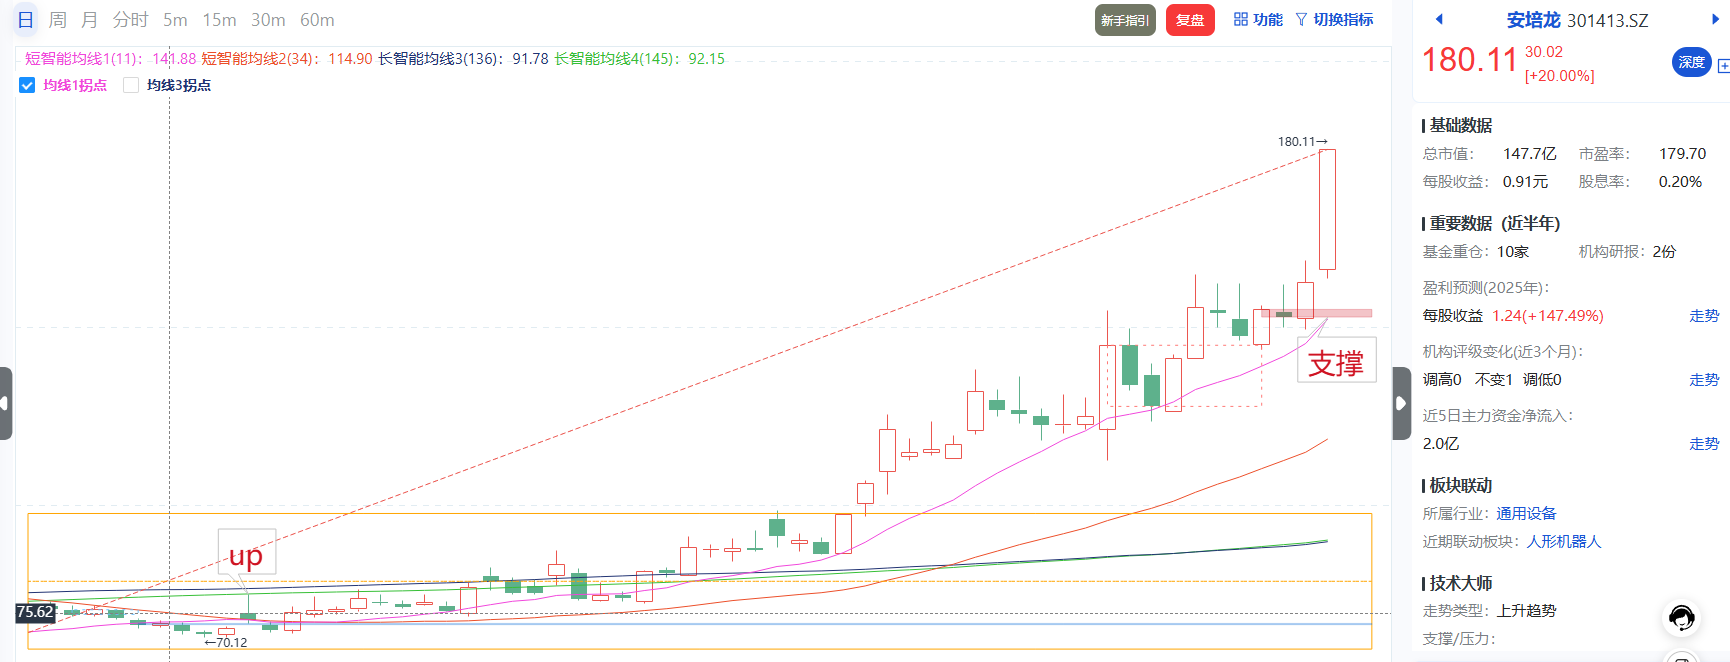Go to next stock using right arrow
The height and width of the screenshot is (662, 1730).
(x=1715, y=19)
